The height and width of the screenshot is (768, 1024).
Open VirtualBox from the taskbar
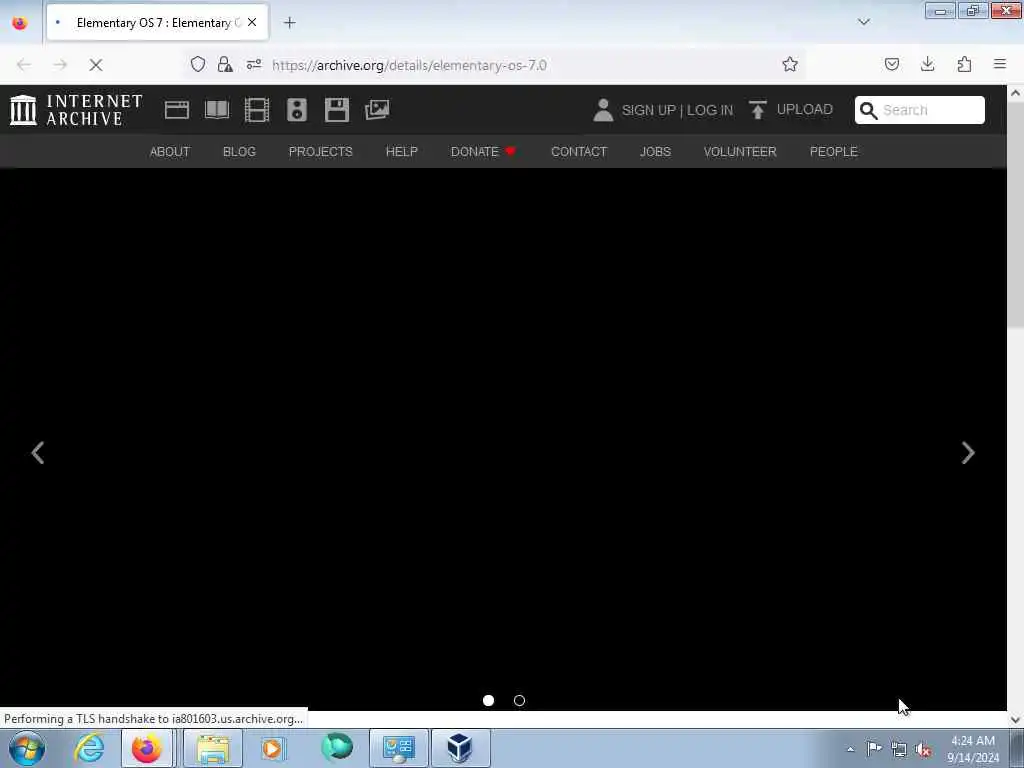(x=460, y=748)
